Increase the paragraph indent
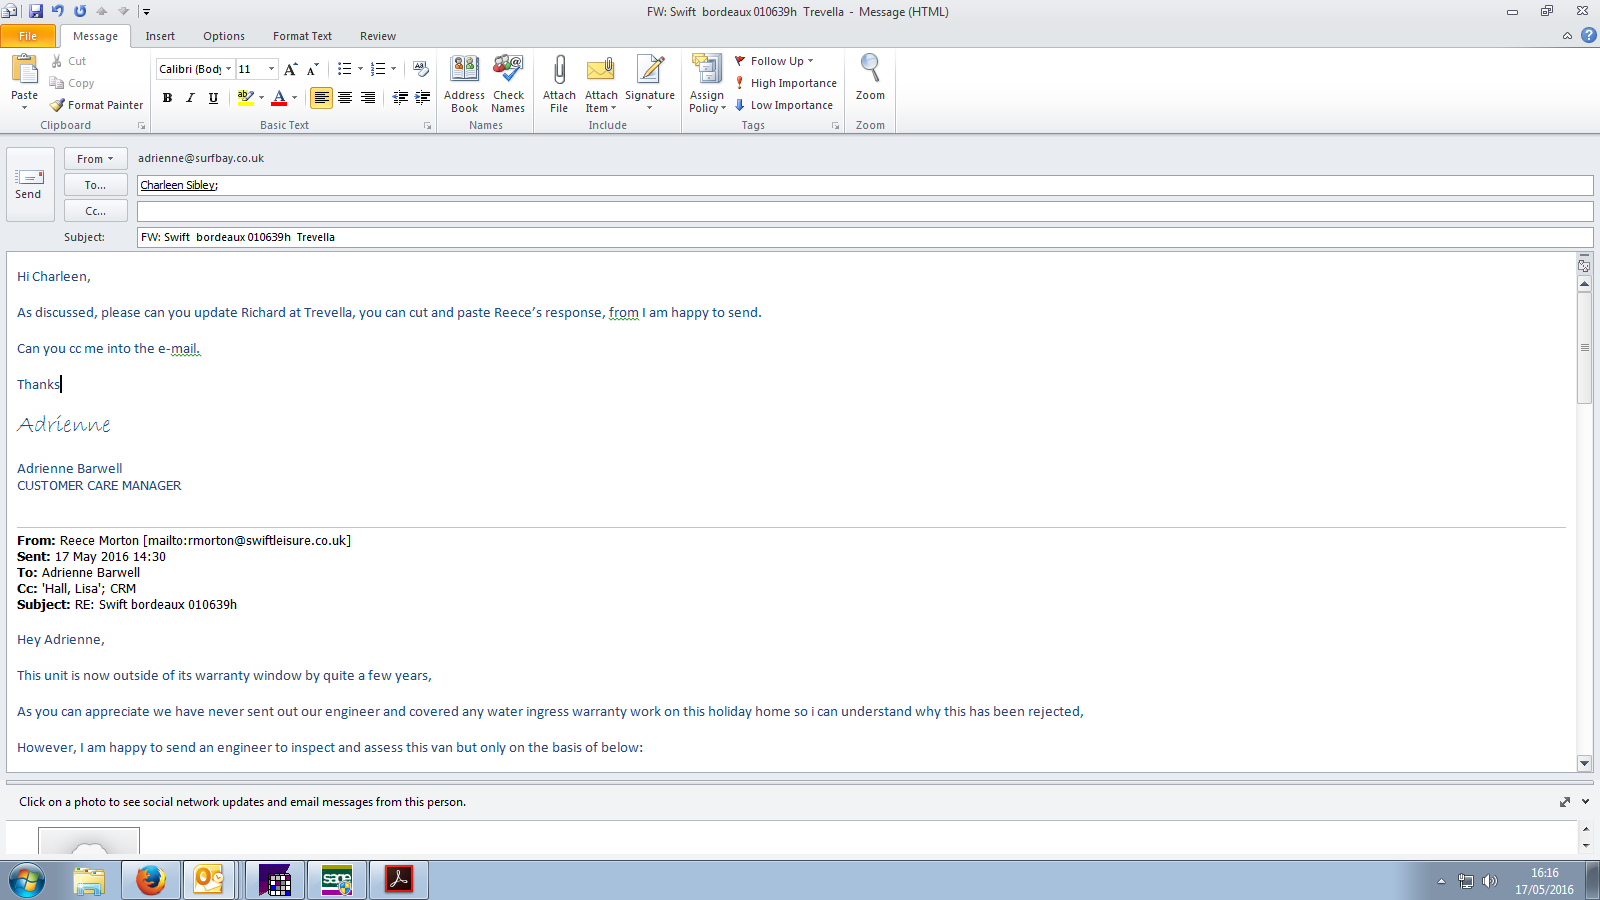This screenshot has height=900, width=1600. click(x=423, y=97)
